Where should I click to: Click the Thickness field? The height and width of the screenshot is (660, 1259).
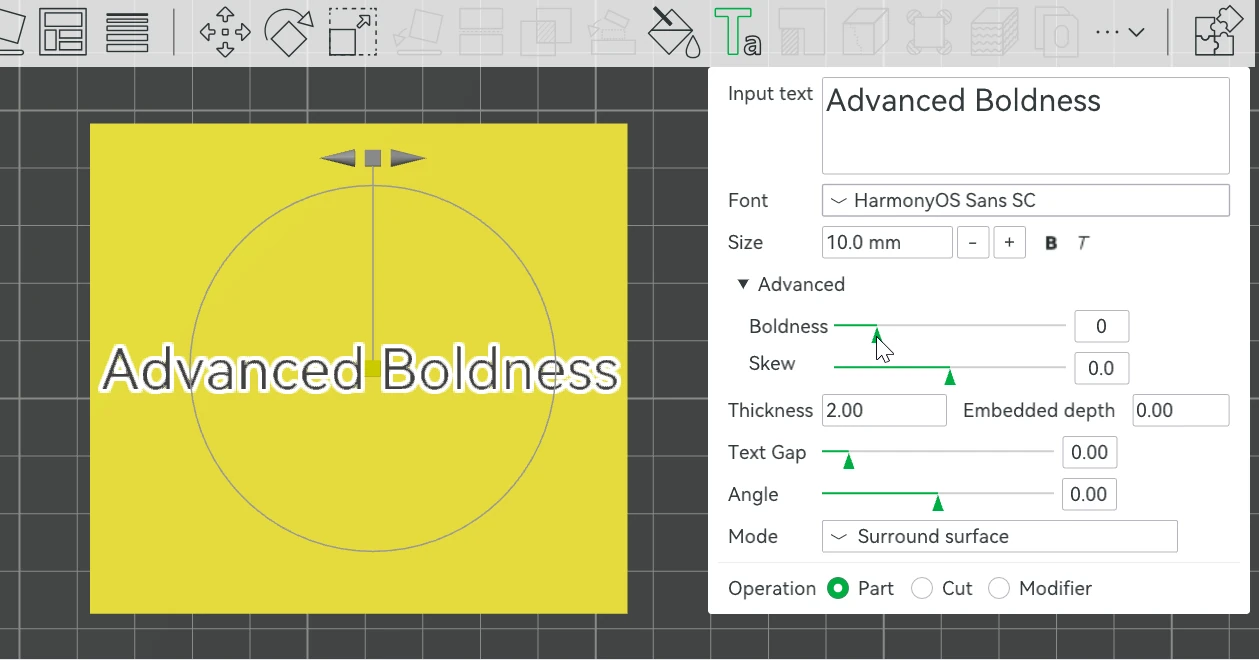(884, 410)
